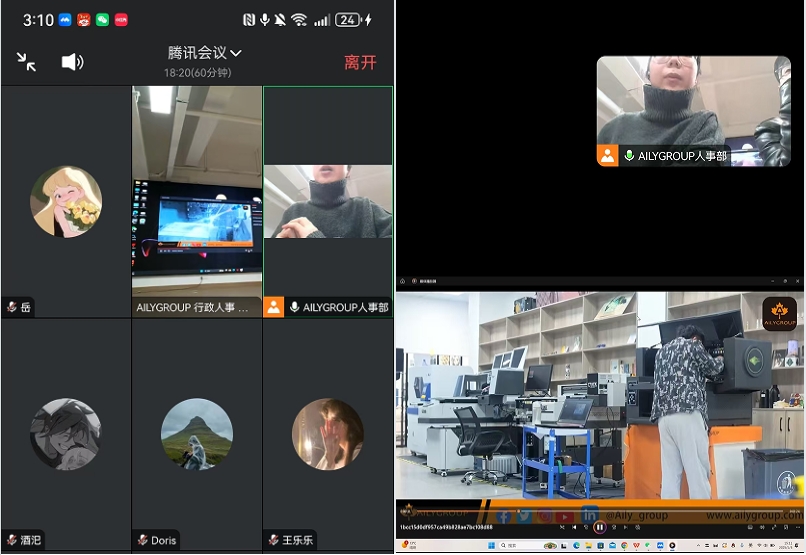Click the LinkedIn icon in the video banner

[x=590, y=515]
